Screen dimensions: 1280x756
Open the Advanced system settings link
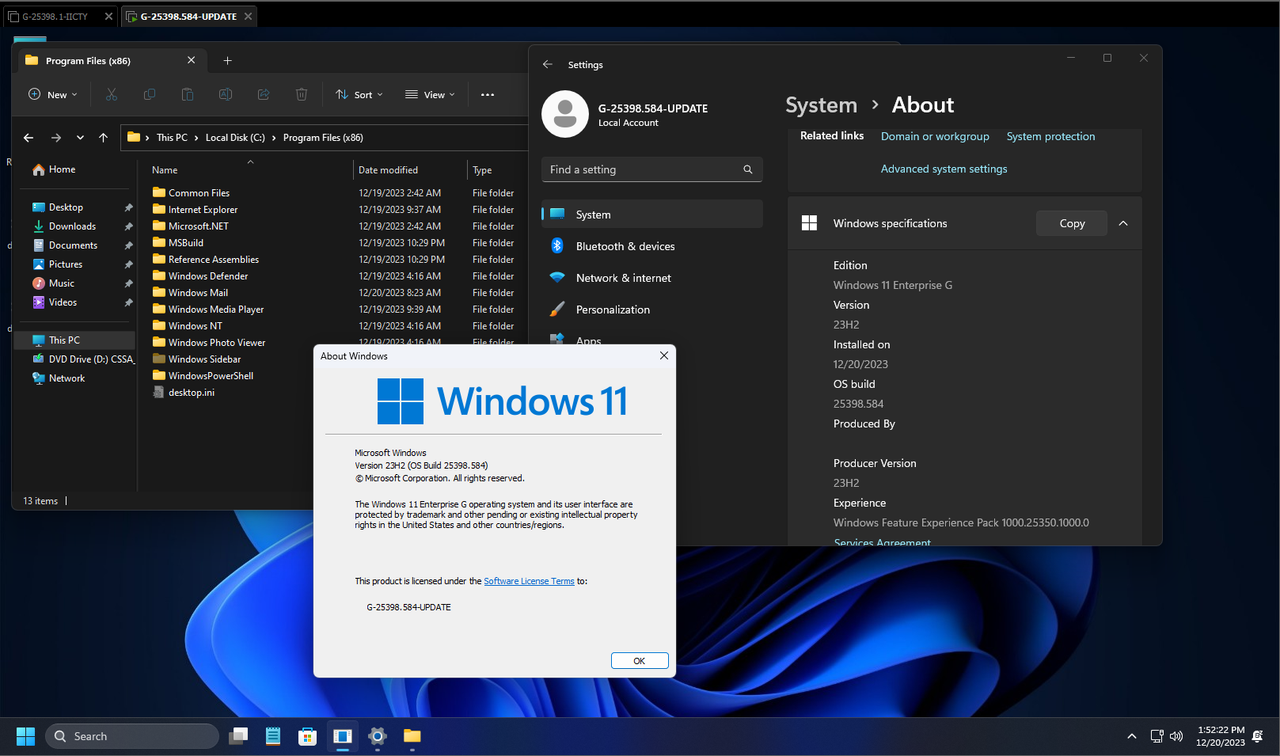click(944, 169)
